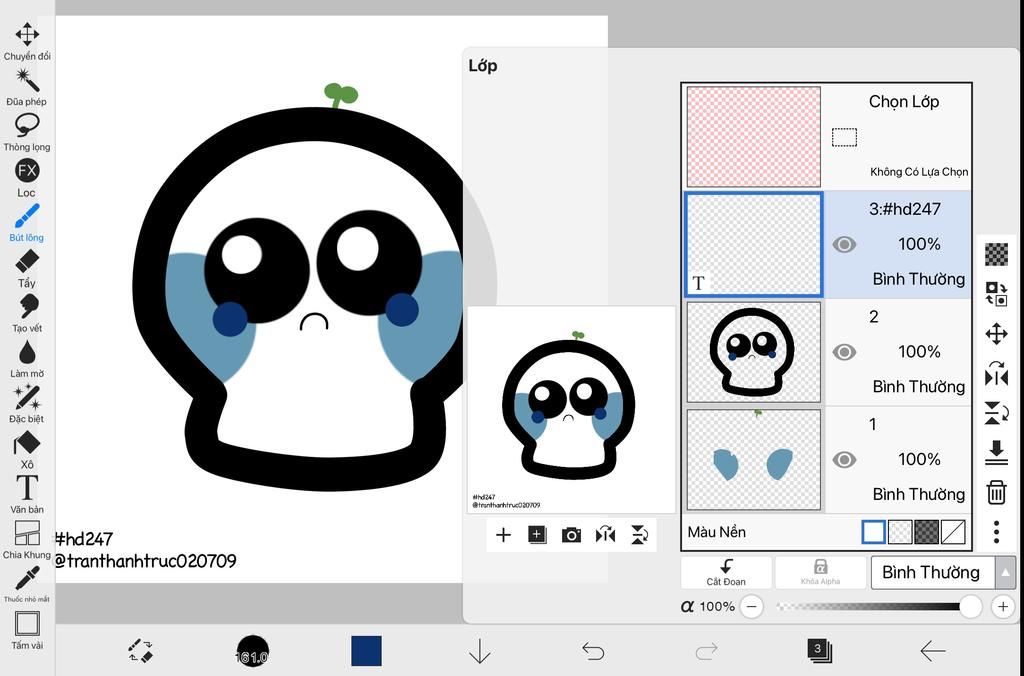Hide layer 1 via eye icon
Image resolution: width=1024 pixels, height=676 pixels.
pyautogui.click(x=844, y=460)
